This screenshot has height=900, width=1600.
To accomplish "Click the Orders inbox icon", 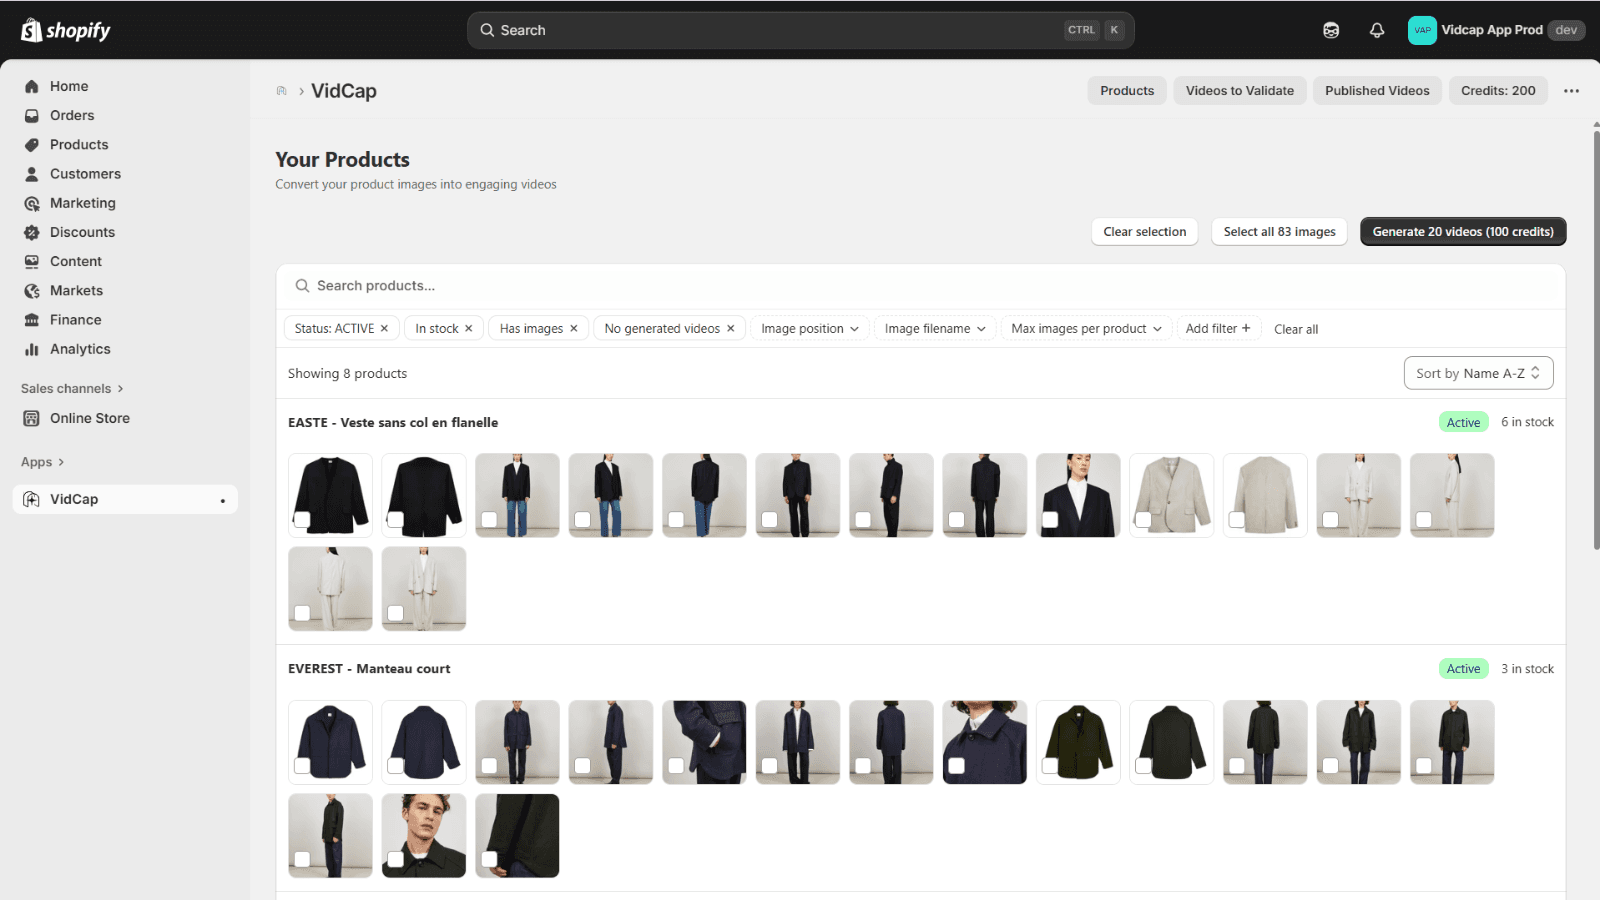I will click(32, 115).
